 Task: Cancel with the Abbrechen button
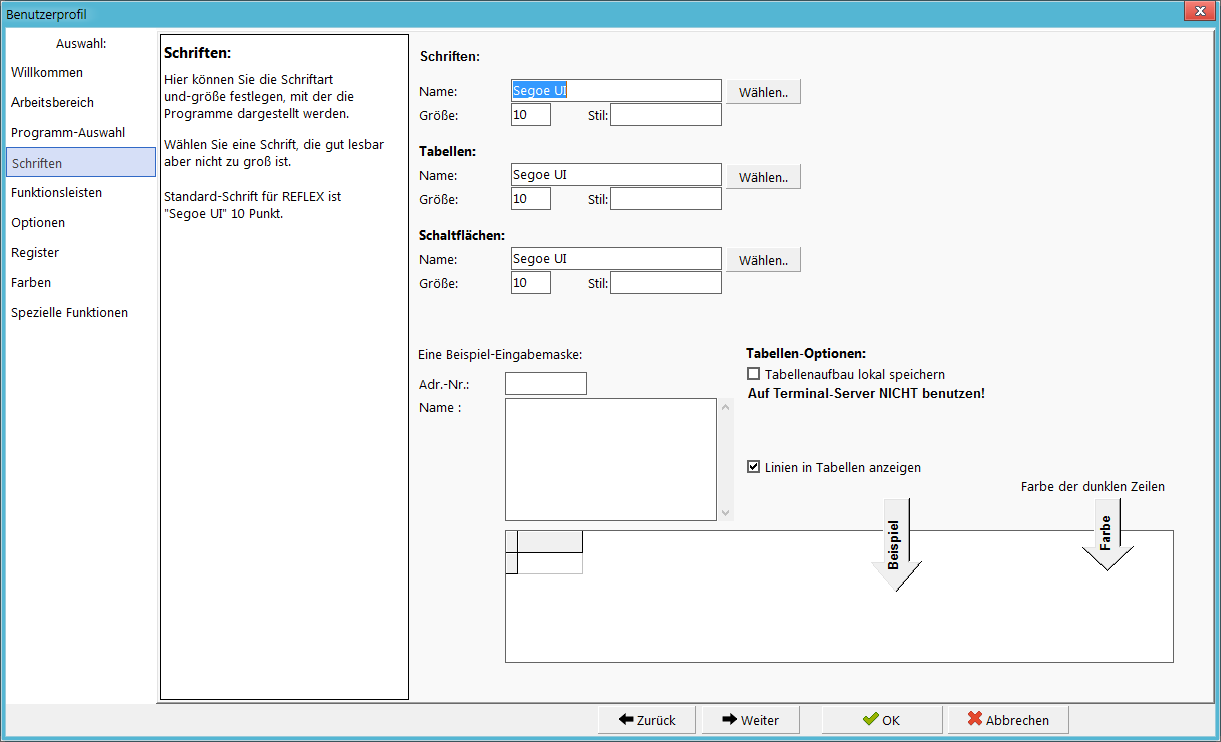[1008, 720]
